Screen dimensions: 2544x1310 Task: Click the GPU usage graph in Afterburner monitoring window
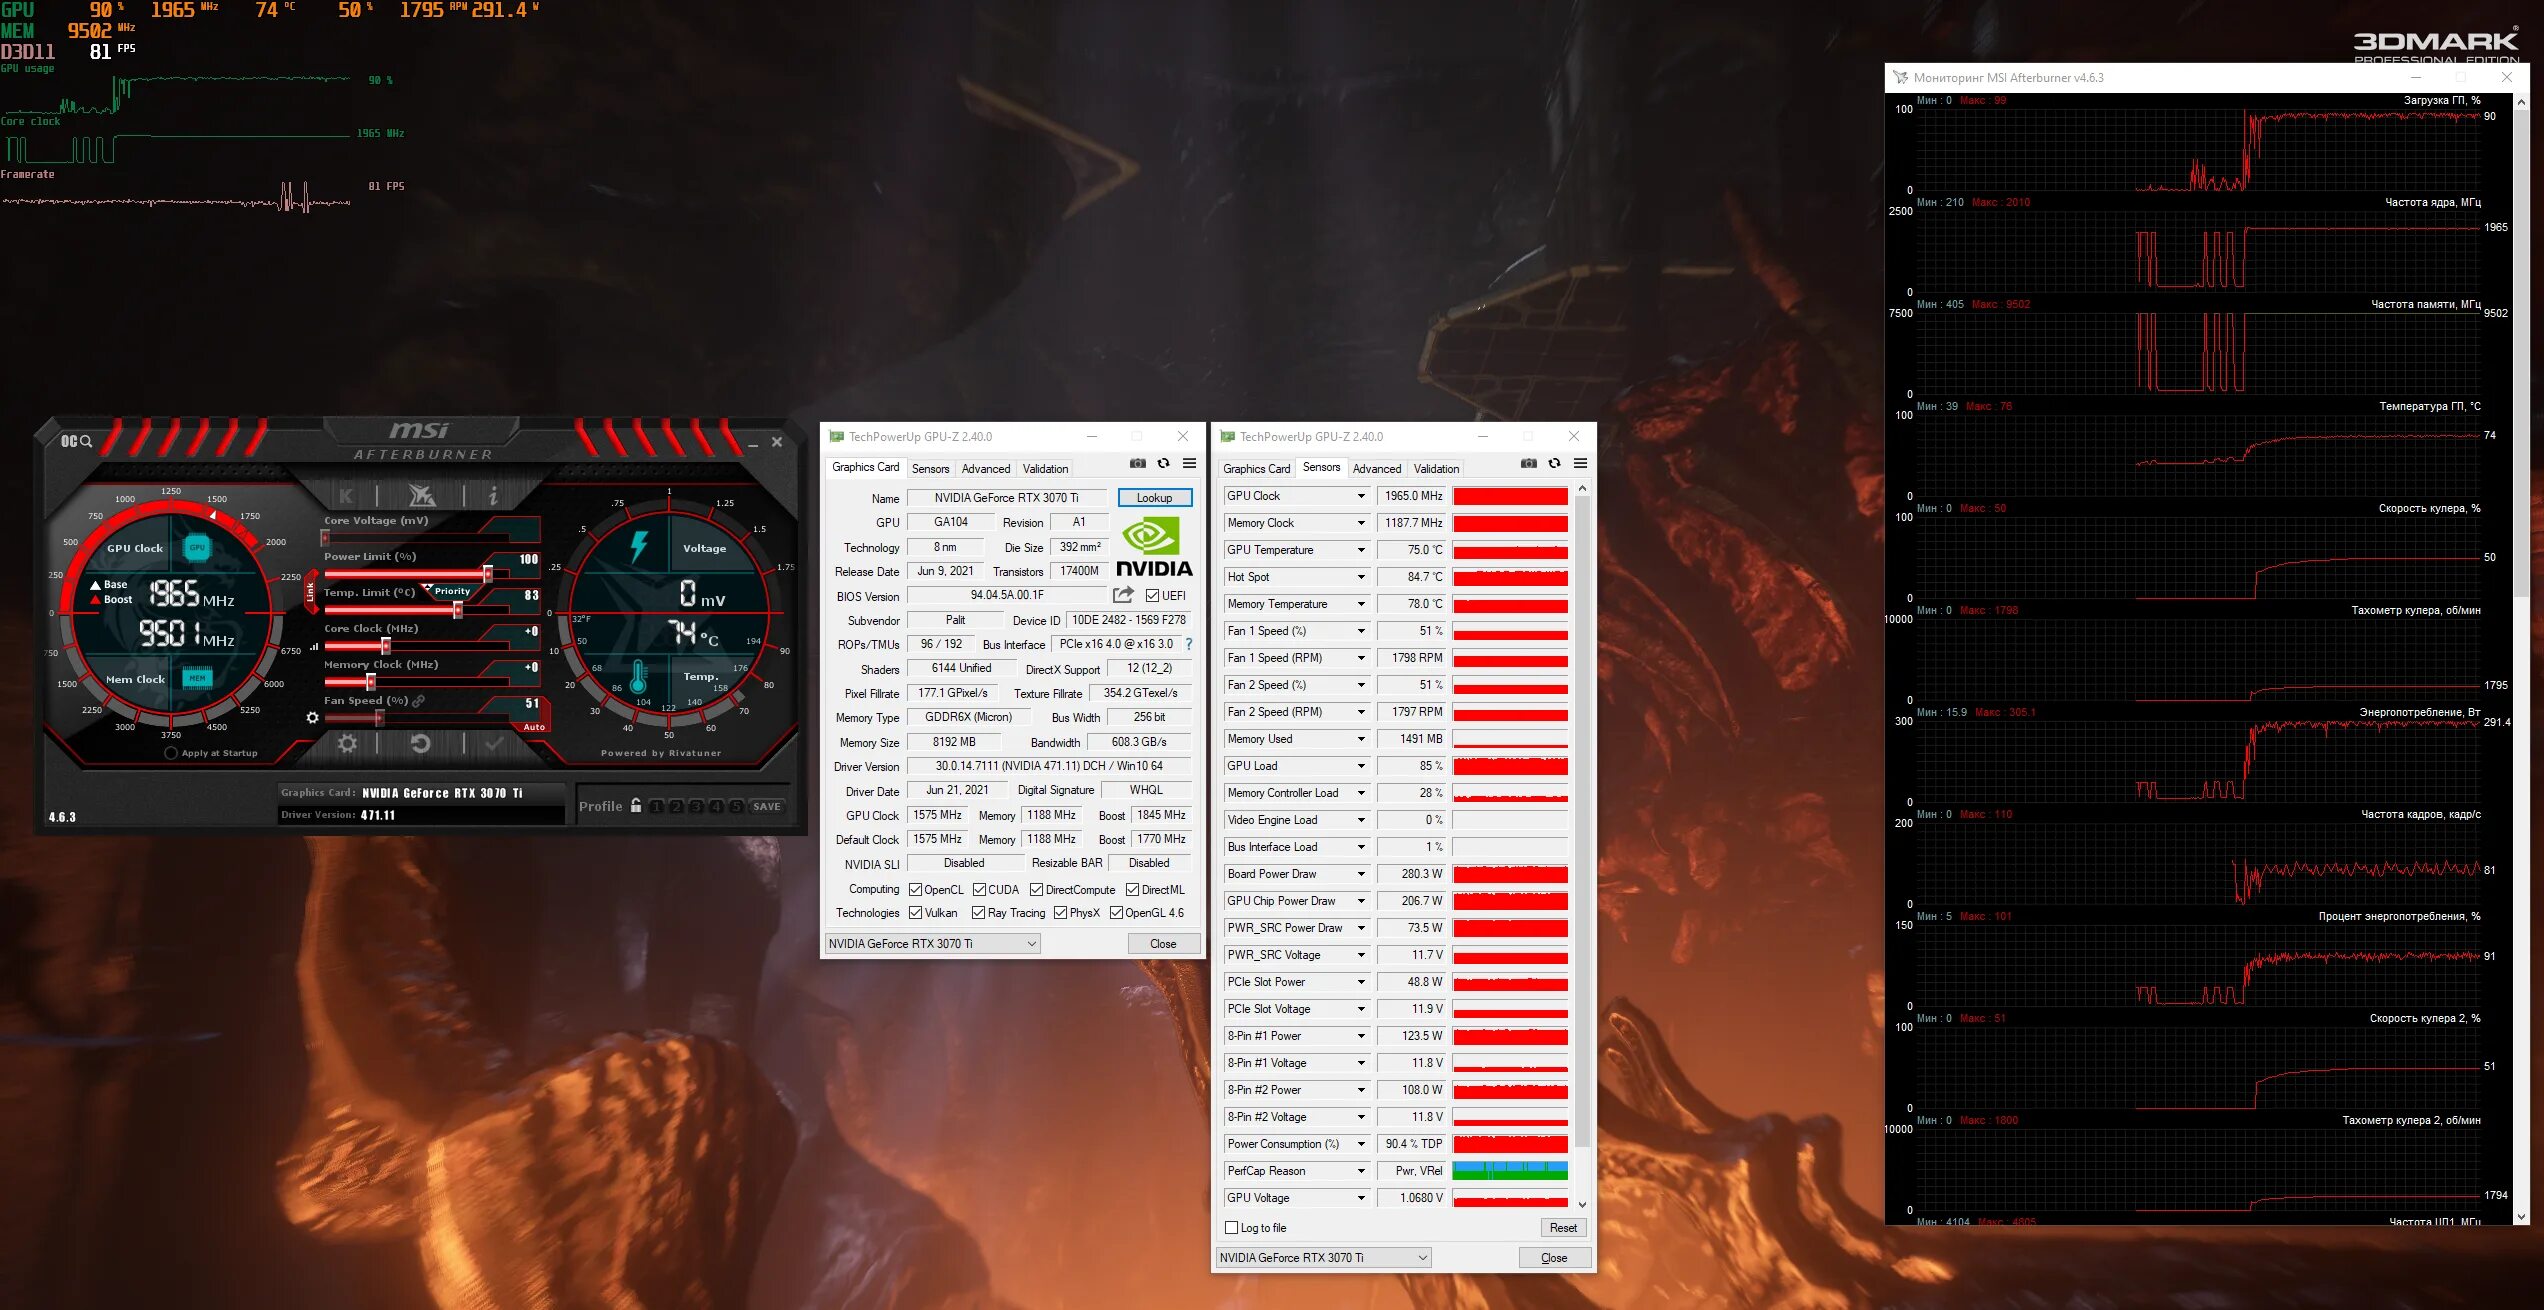pos(2198,149)
